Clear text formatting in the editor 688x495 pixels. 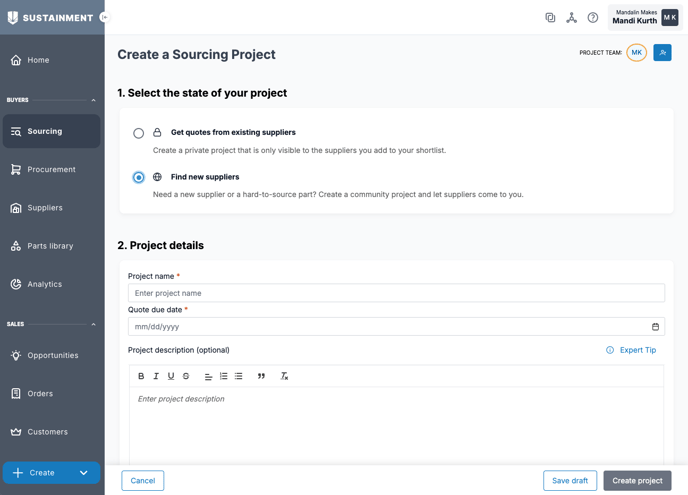pyautogui.click(x=284, y=376)
